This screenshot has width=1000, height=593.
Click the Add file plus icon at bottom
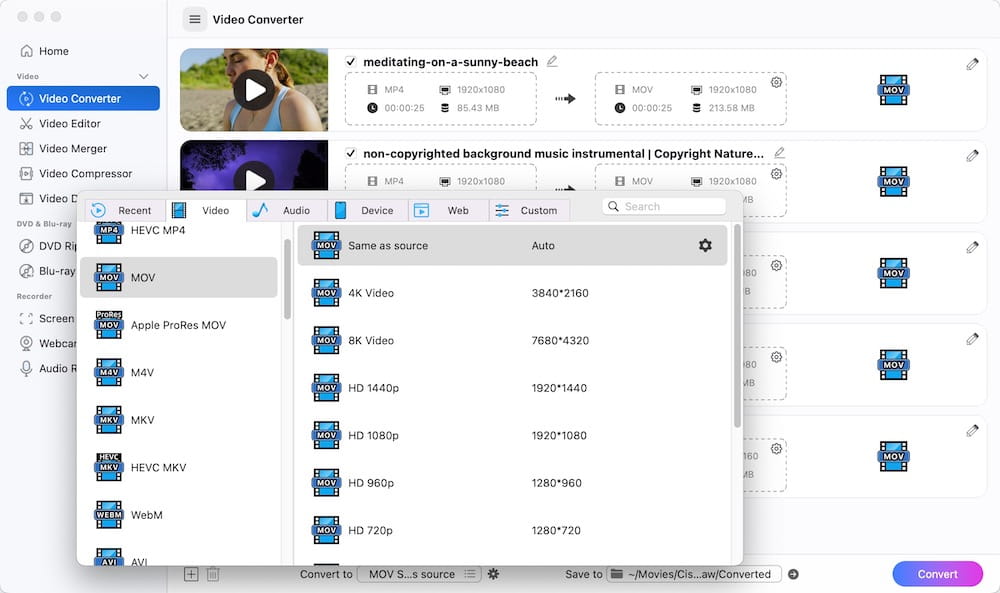coord(191,574)
